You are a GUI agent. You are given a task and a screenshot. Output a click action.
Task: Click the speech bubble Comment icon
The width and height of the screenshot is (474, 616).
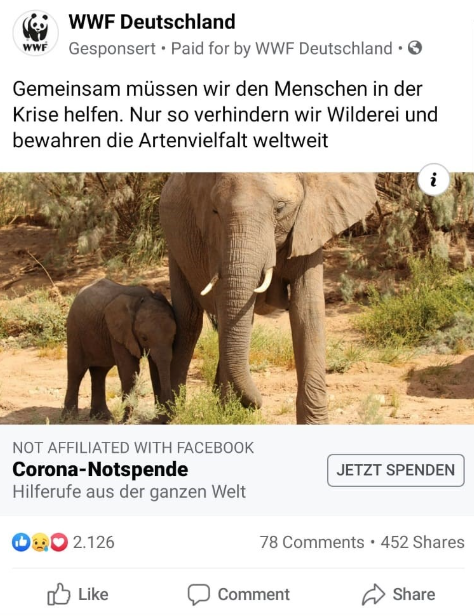[199, 594]
